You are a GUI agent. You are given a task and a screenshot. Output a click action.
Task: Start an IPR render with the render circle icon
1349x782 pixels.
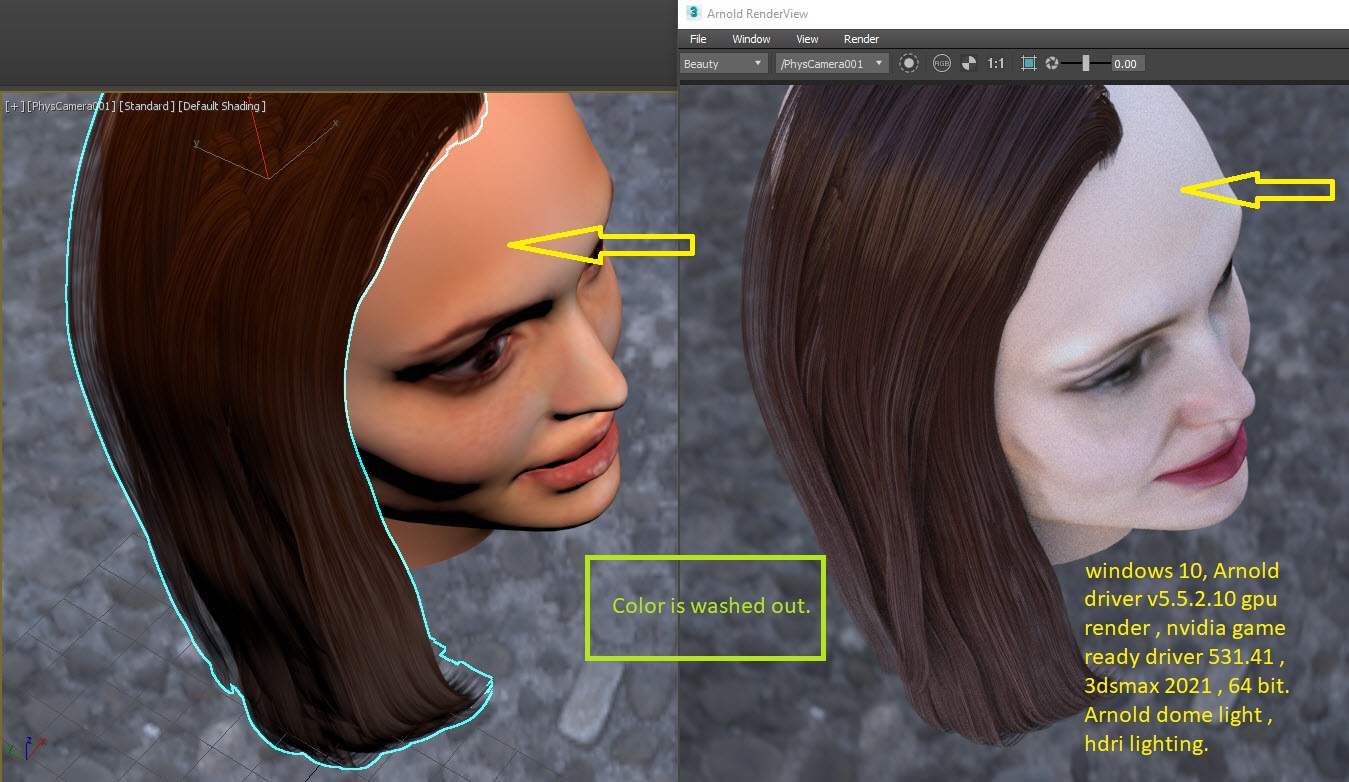pos(908,63)
